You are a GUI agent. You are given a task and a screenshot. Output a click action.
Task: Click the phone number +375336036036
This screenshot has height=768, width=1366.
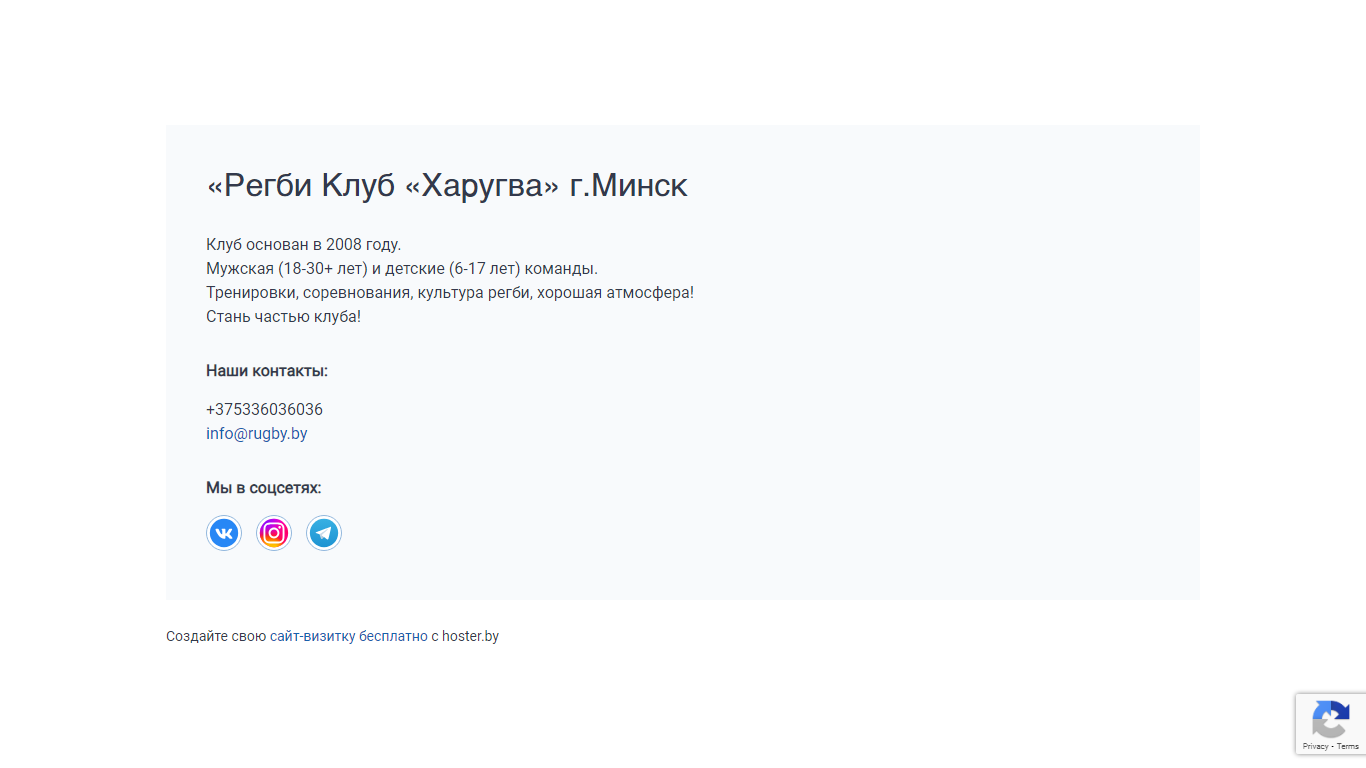click(x=264, y=410)
